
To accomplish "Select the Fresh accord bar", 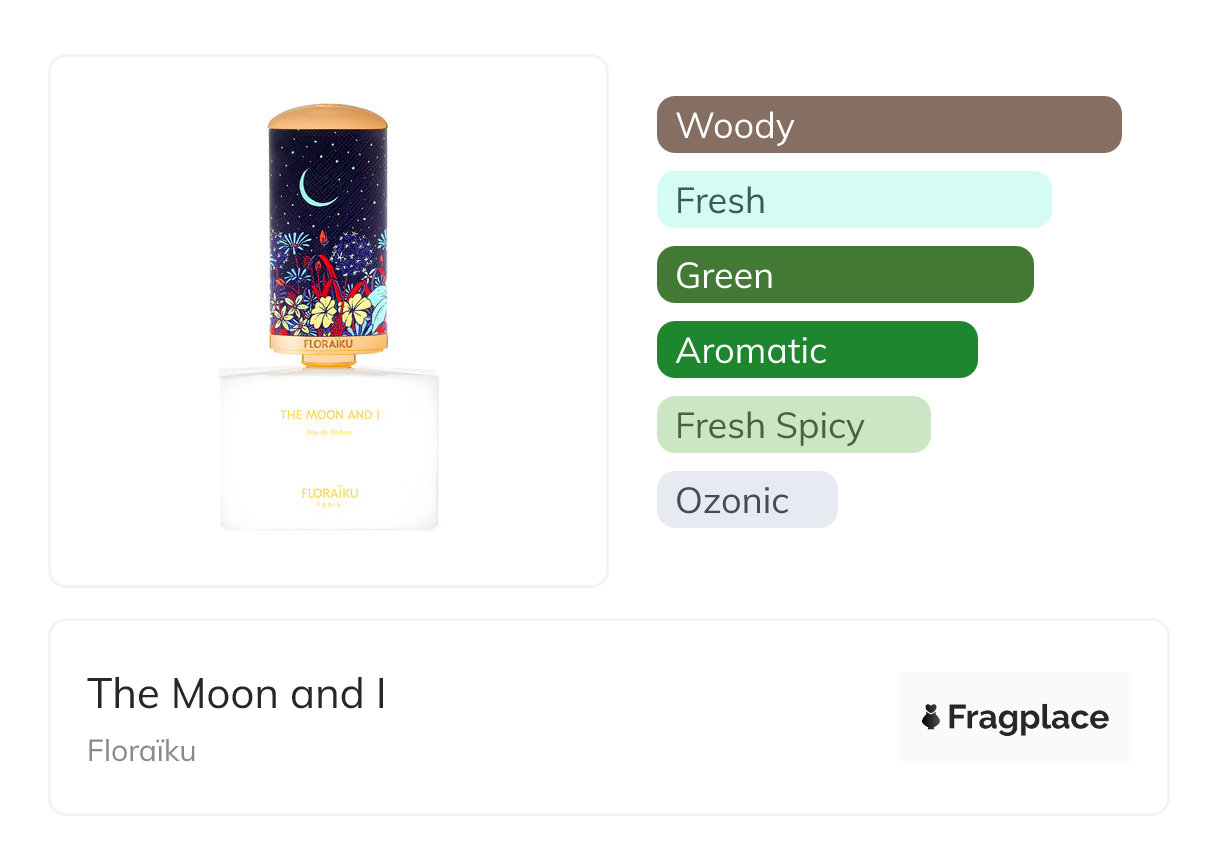I will 853,200.
